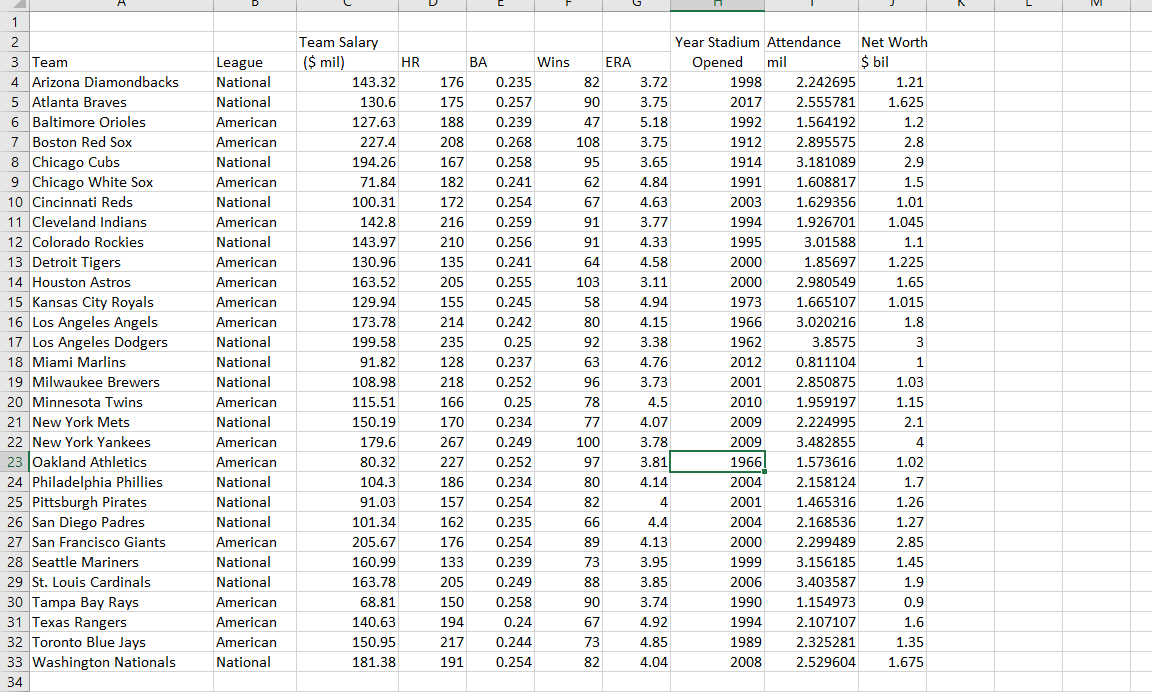Select row 1 header
This screenshot has width=1152, height=692.
tap(15, 22)
